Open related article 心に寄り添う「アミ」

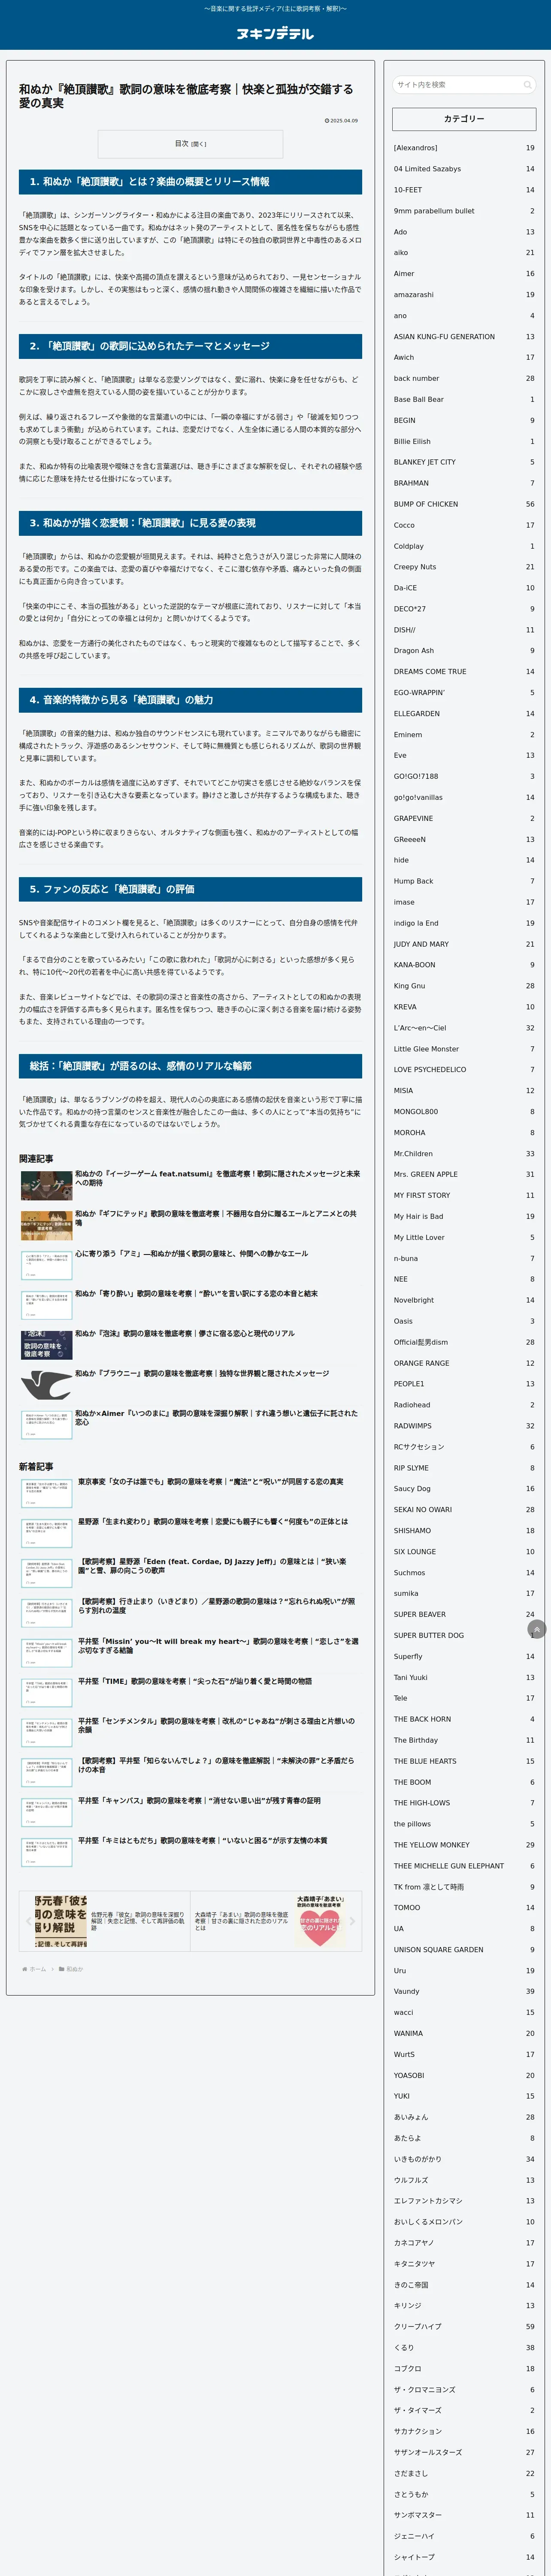(191, 1254)
